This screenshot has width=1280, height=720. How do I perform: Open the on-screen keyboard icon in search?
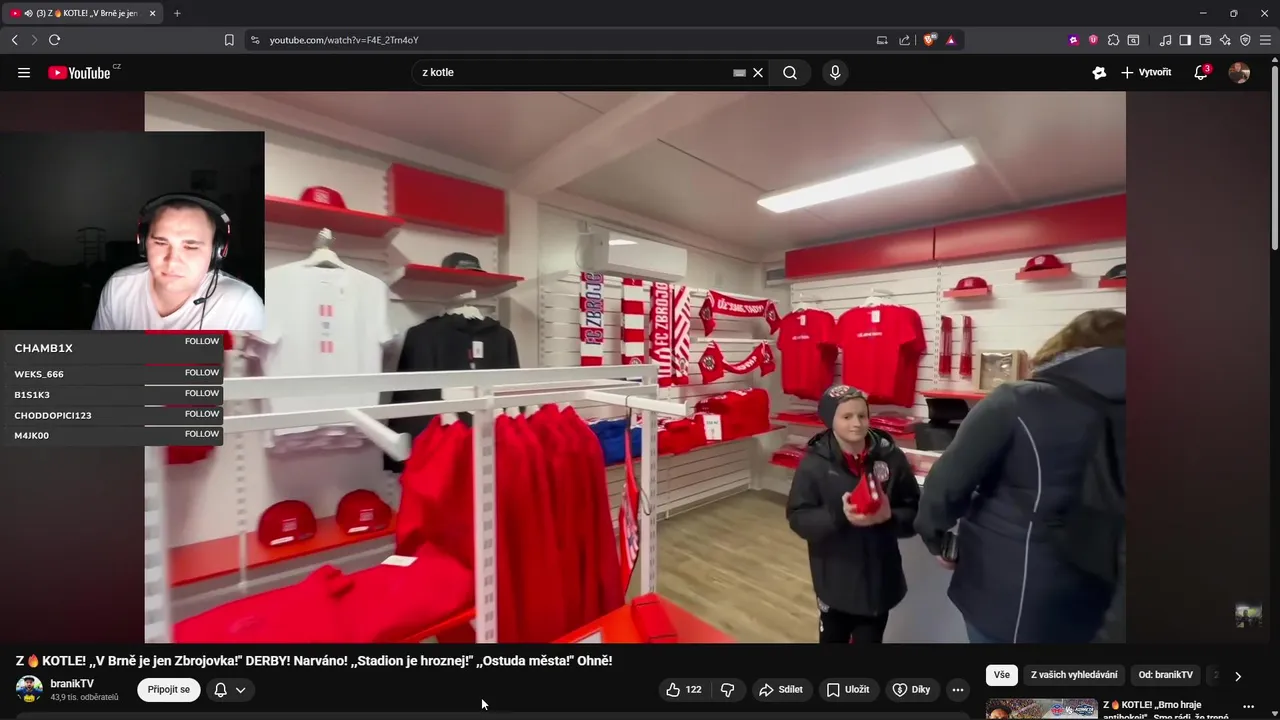coord(739,72)
